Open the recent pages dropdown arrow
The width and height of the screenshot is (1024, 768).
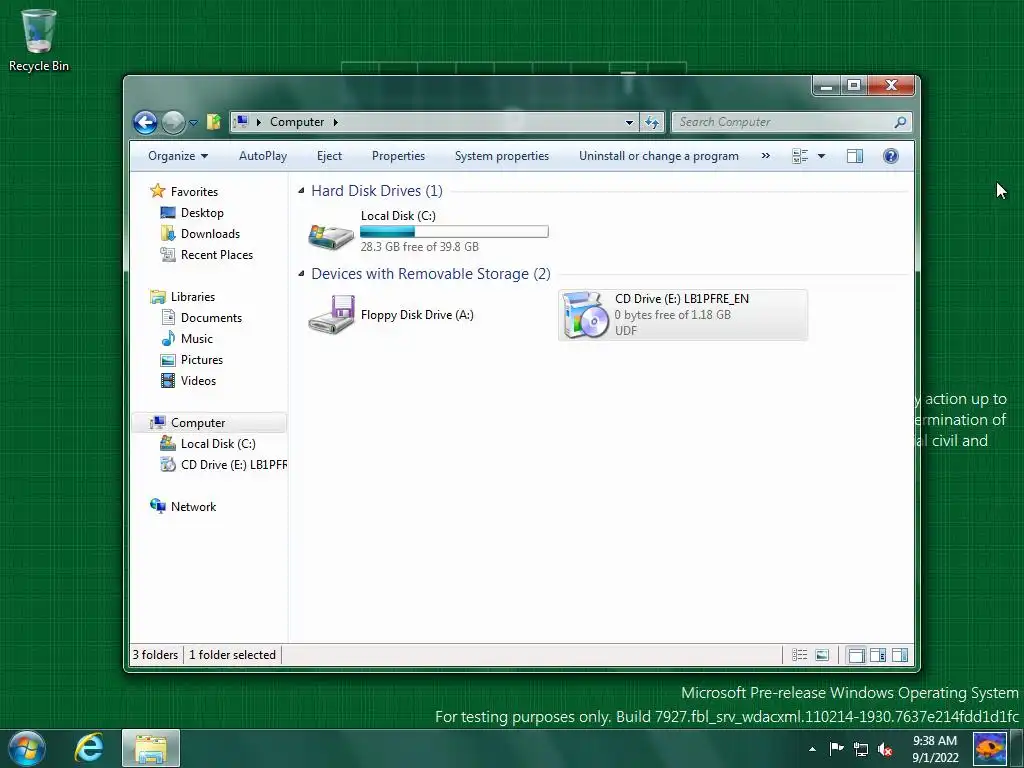193,122
